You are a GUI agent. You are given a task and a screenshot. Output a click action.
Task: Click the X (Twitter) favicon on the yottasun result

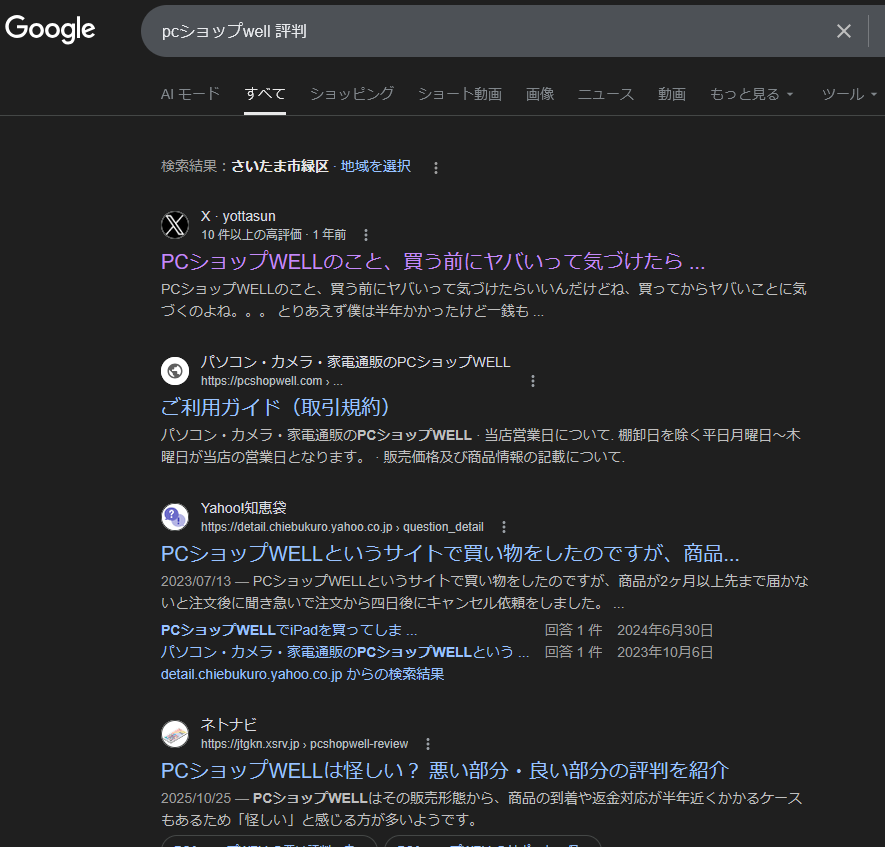(175, 225)
